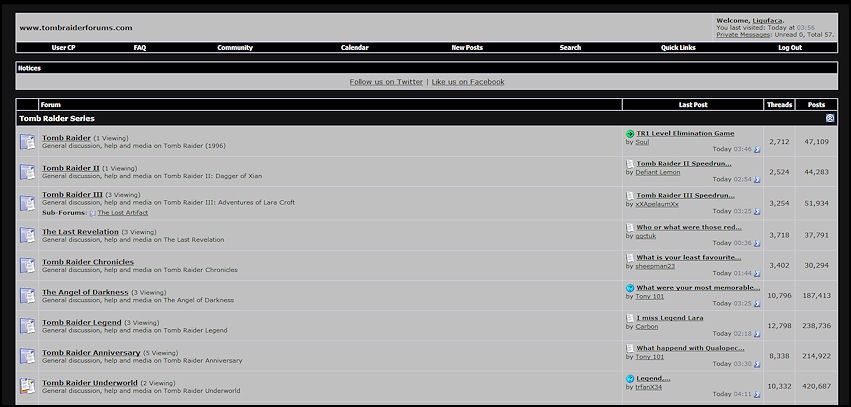Go to last post arrow beside Today 00:36

[x=757, y=244]
